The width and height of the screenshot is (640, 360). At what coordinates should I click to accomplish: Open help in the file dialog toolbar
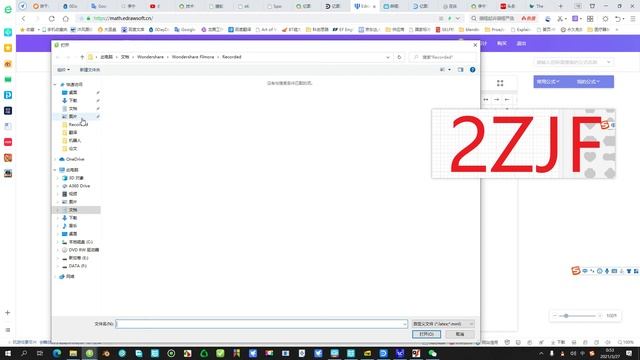472,70
